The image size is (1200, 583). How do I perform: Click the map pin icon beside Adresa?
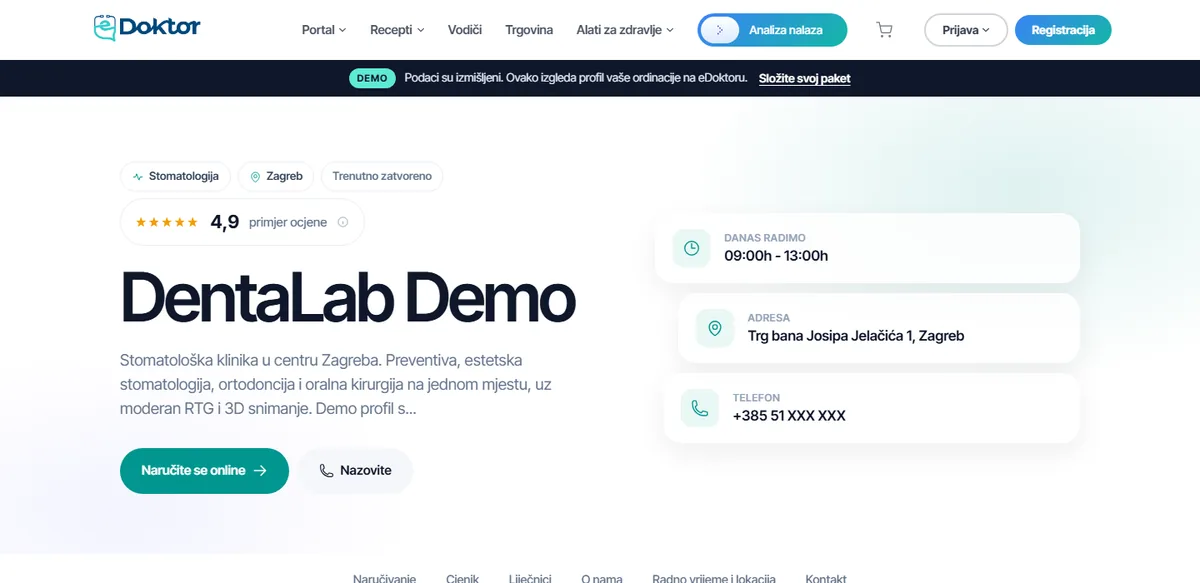click(715, 328)
